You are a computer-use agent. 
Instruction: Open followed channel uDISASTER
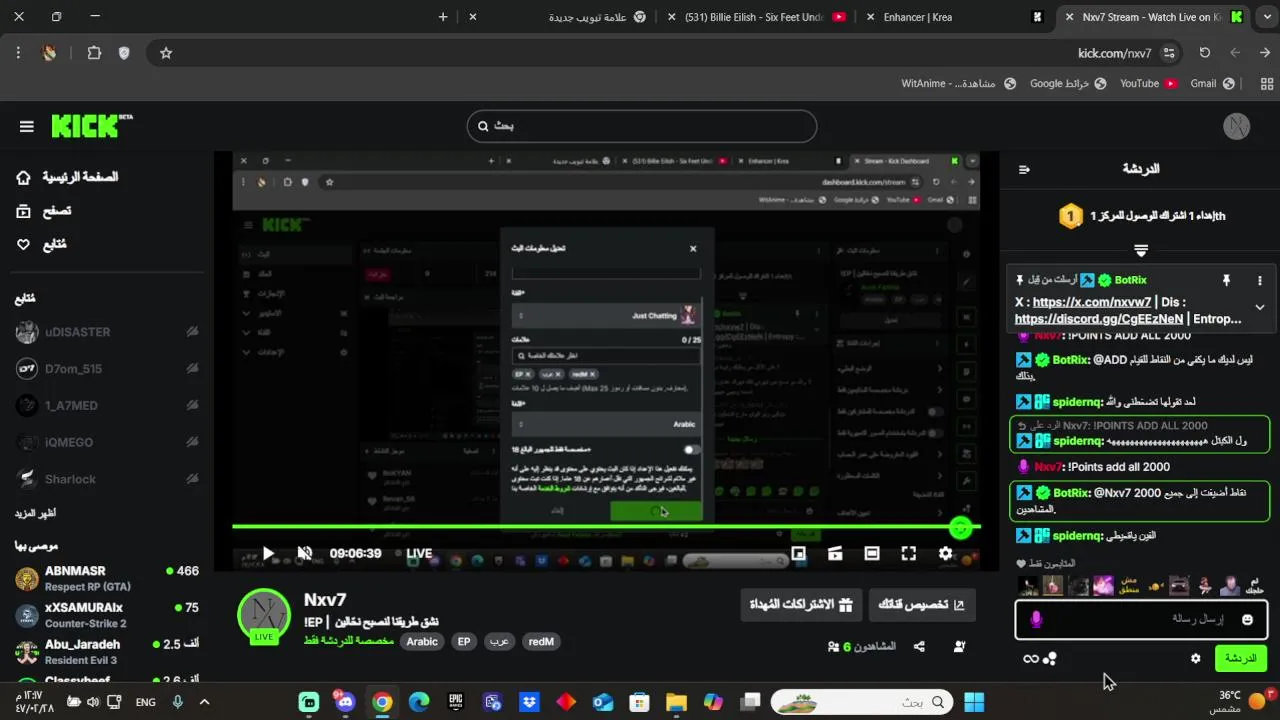tap(106, 332)
